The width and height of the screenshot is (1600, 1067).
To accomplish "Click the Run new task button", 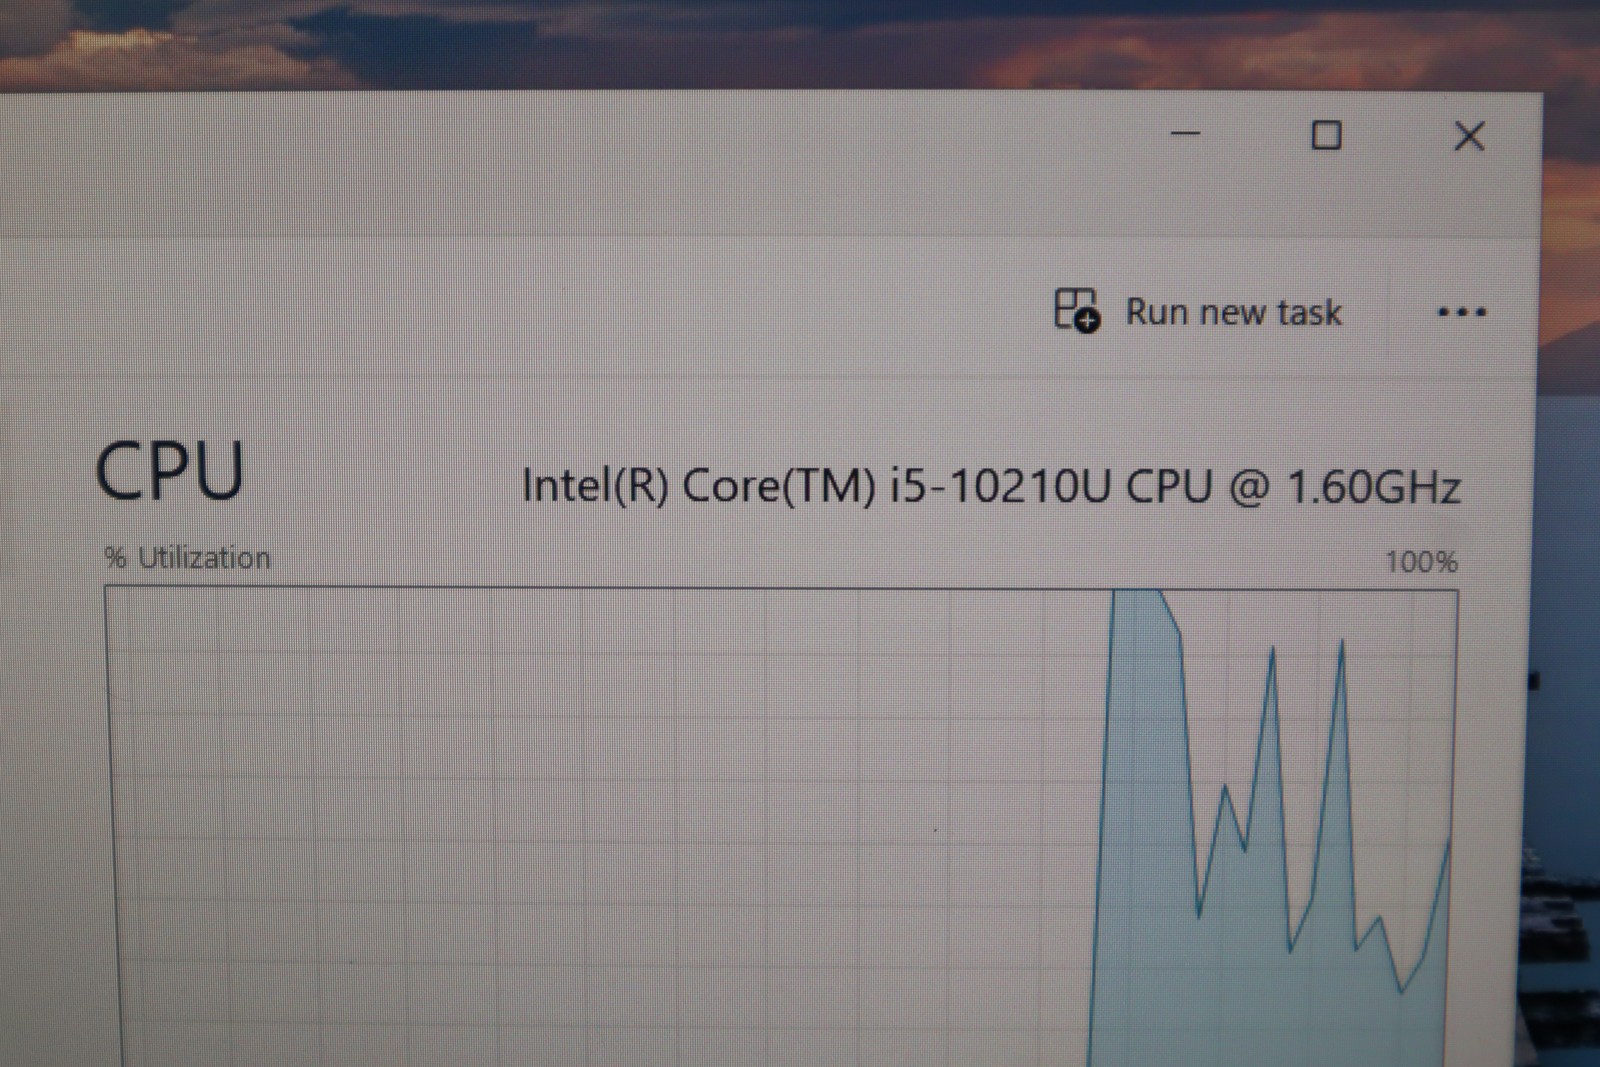I will pyautogui.click(x=1198, y=311).
